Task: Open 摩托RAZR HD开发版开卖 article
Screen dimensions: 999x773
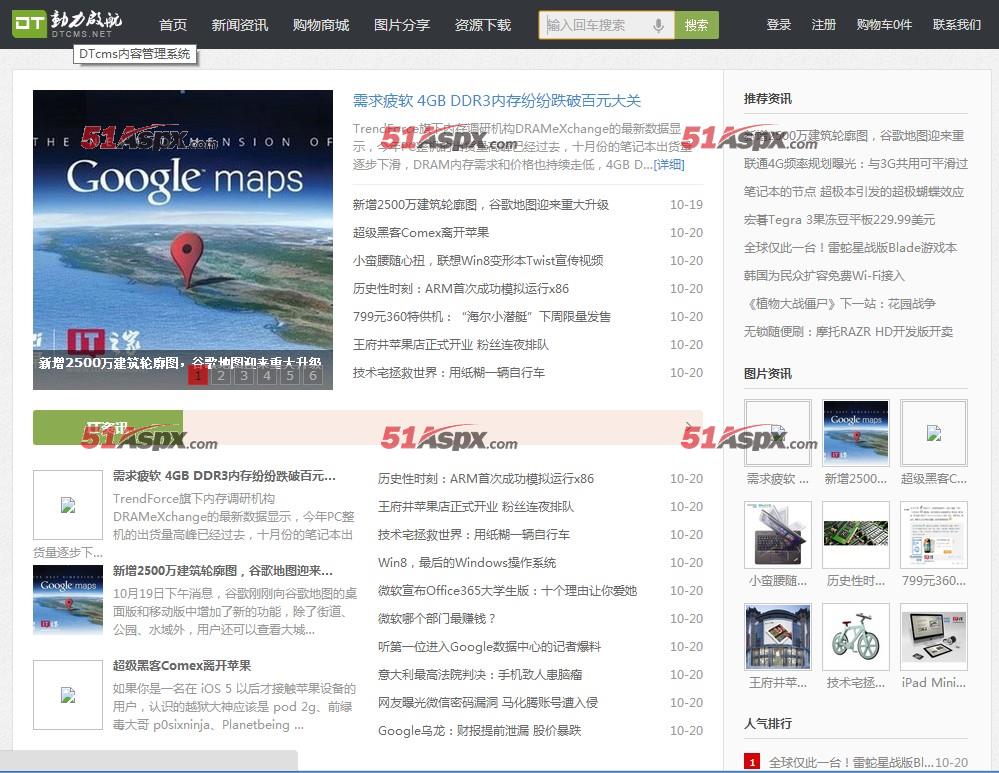Action: click(848, 332)
